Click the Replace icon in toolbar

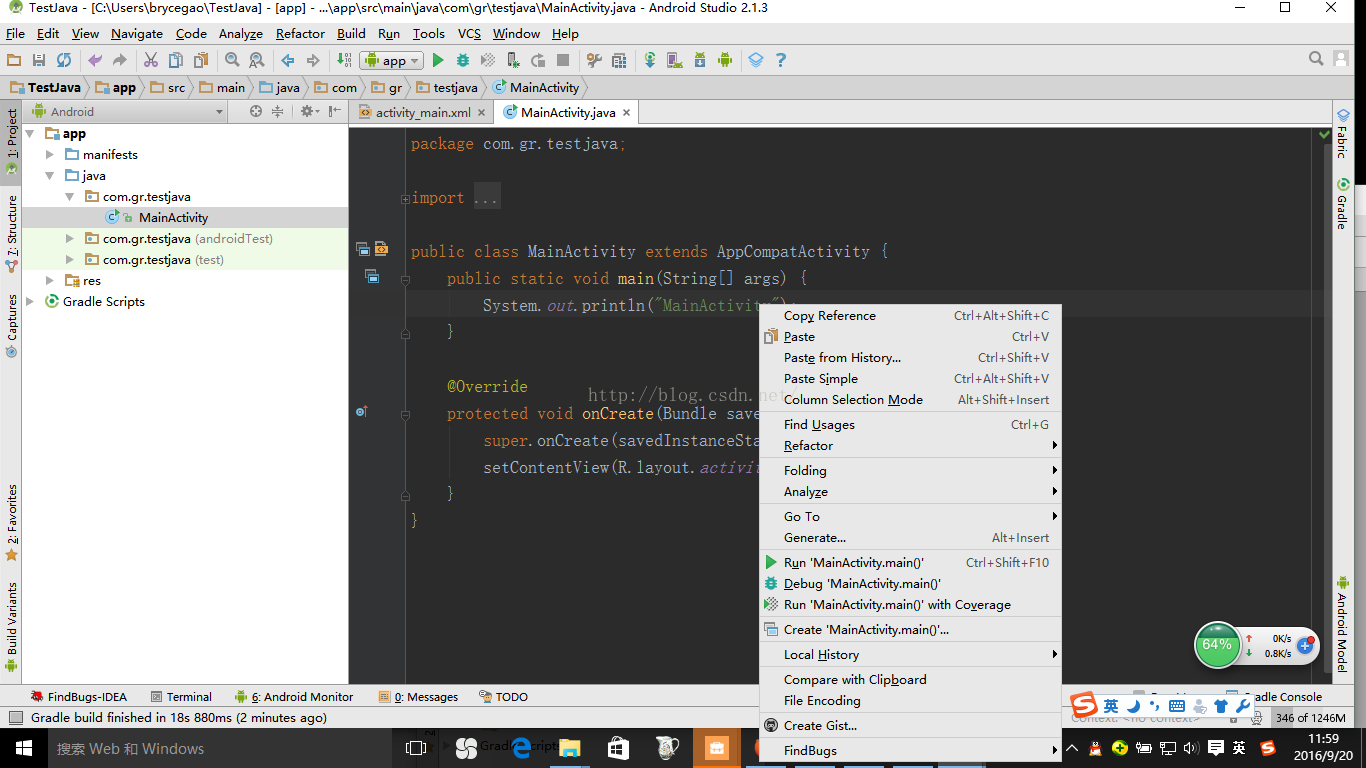tap(257, 60)
